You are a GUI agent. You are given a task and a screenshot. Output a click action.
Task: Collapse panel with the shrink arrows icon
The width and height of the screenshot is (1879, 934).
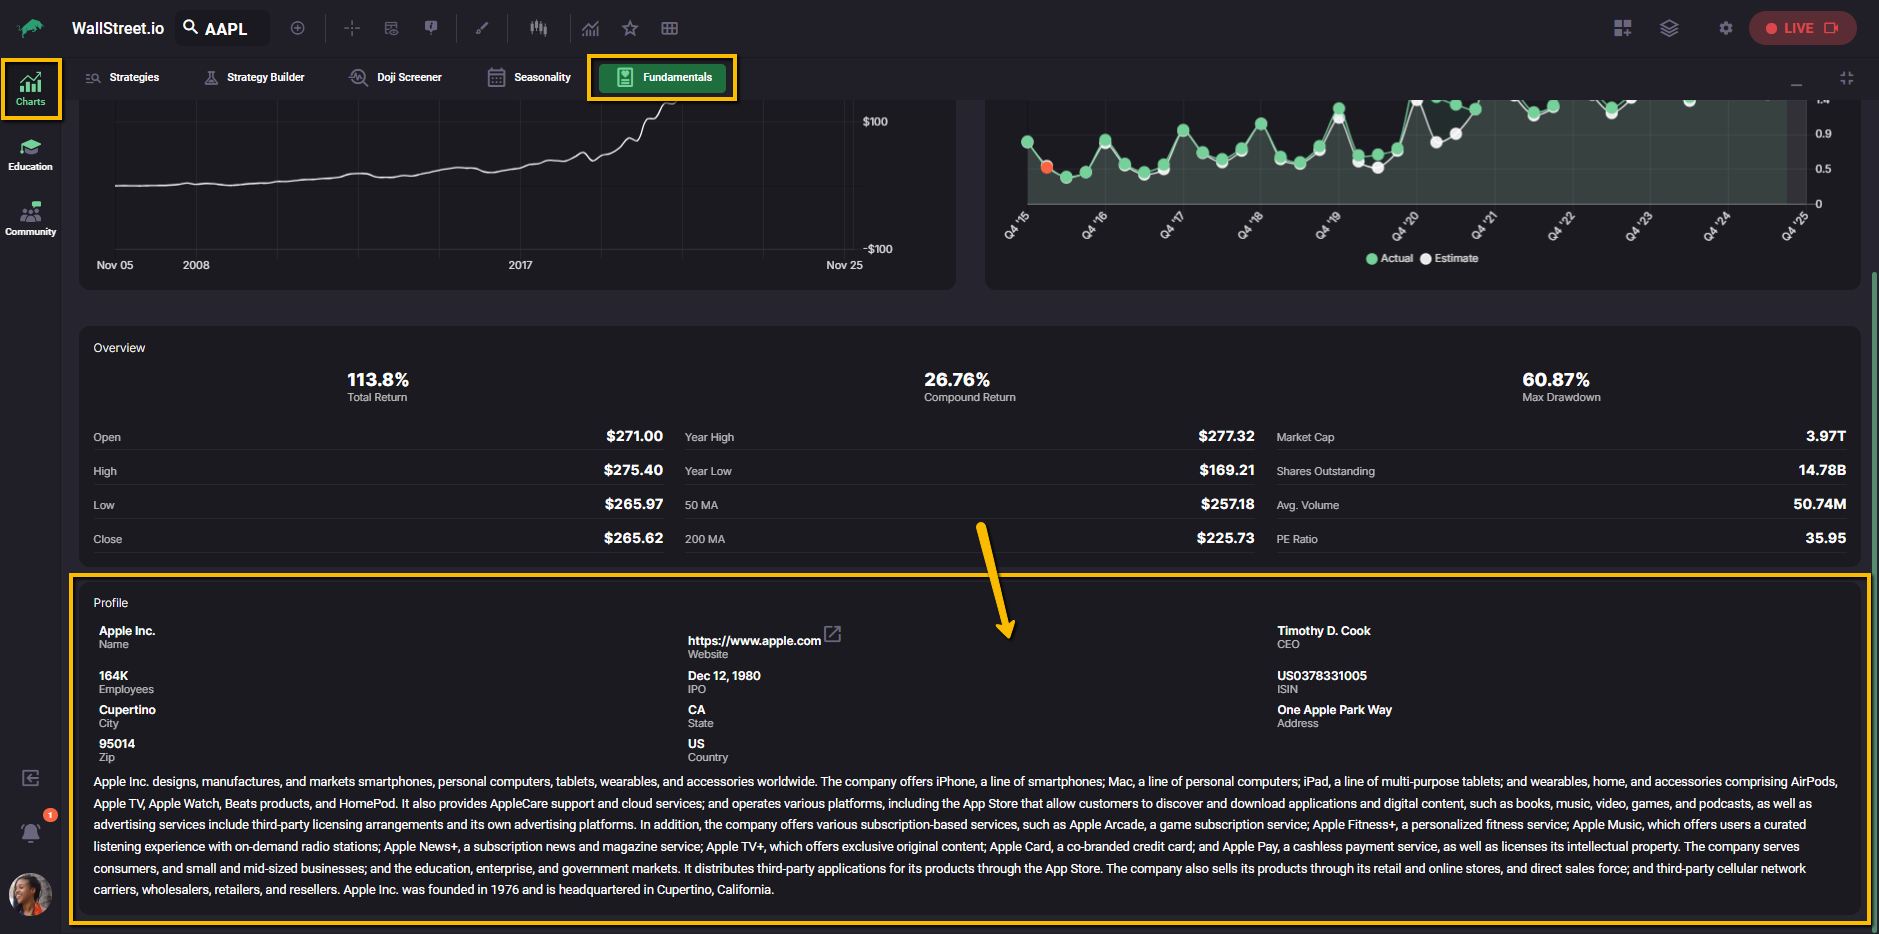click(x=1847, y=78)
